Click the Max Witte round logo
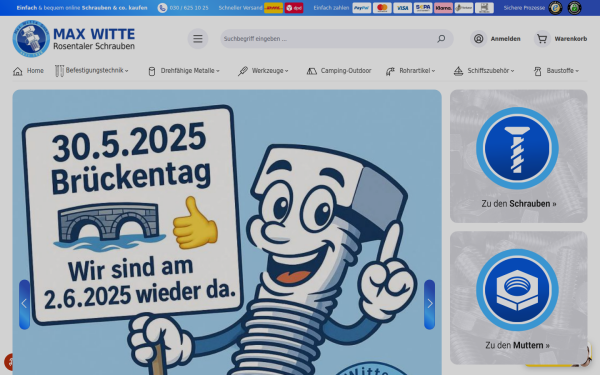This screenshot has width=600, height=375. pyautogui.click(x=31, y=39)
